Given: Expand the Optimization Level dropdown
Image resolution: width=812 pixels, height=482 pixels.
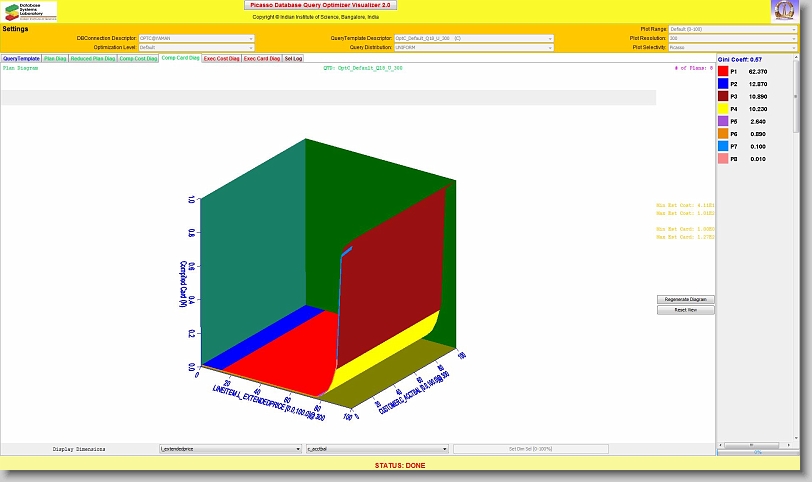Looking at the screenshot, I should (x=196, y=47).
